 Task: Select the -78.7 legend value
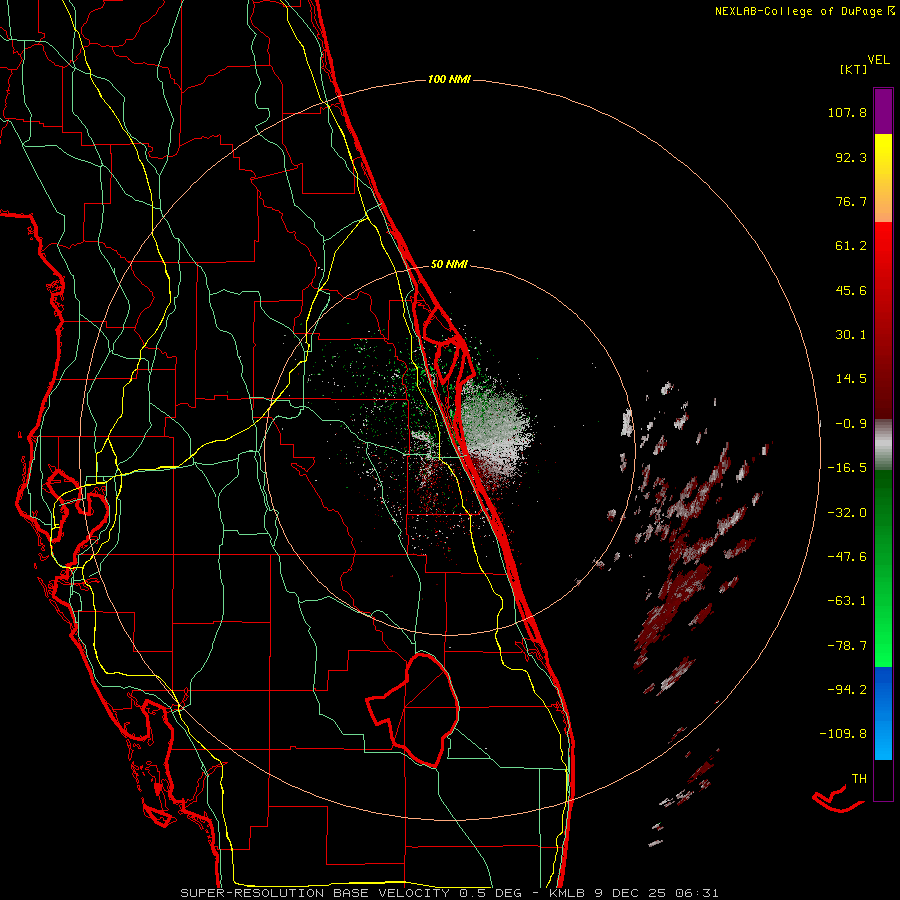coord(847,646)
